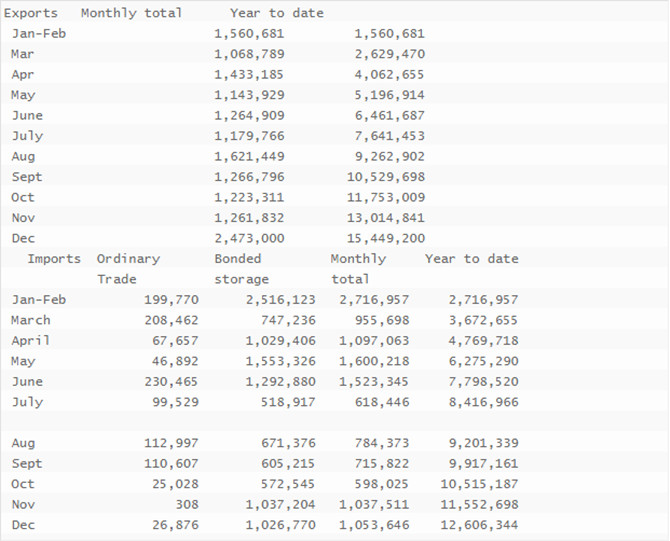Select July bonded storage value 518,917
670x541 pixels.
tap(288, 403)
